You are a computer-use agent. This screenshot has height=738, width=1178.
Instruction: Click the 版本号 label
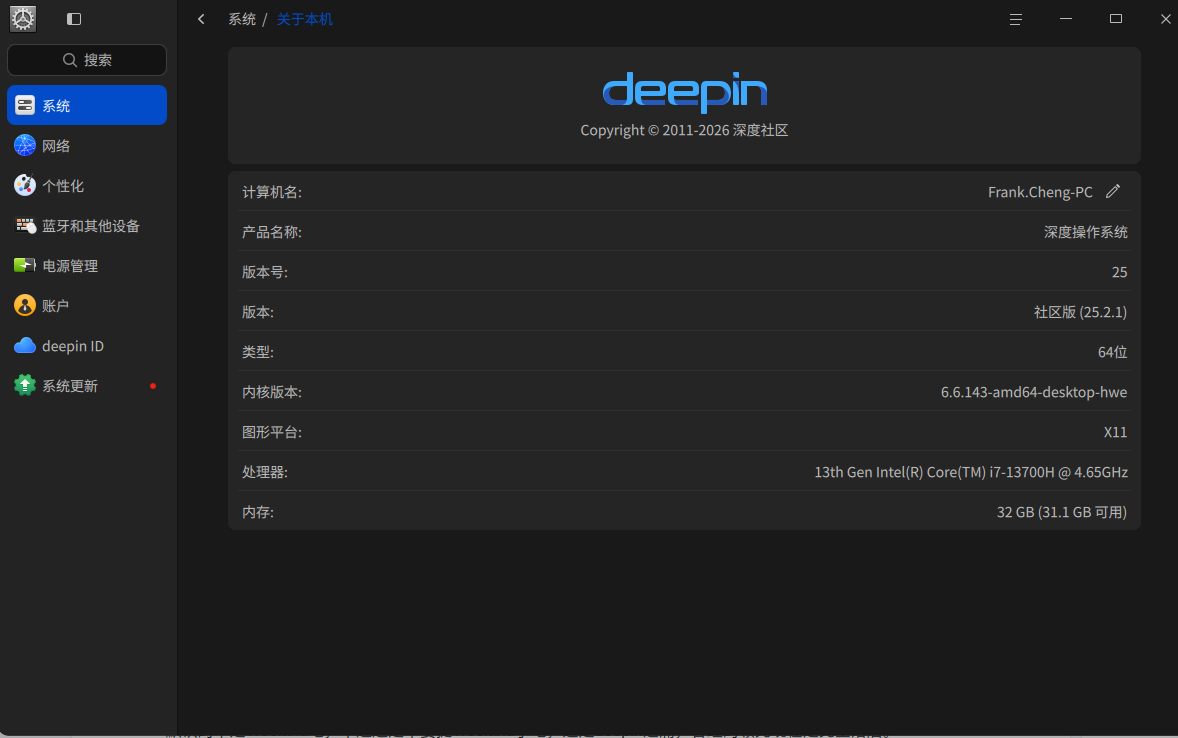coord(264,271)
